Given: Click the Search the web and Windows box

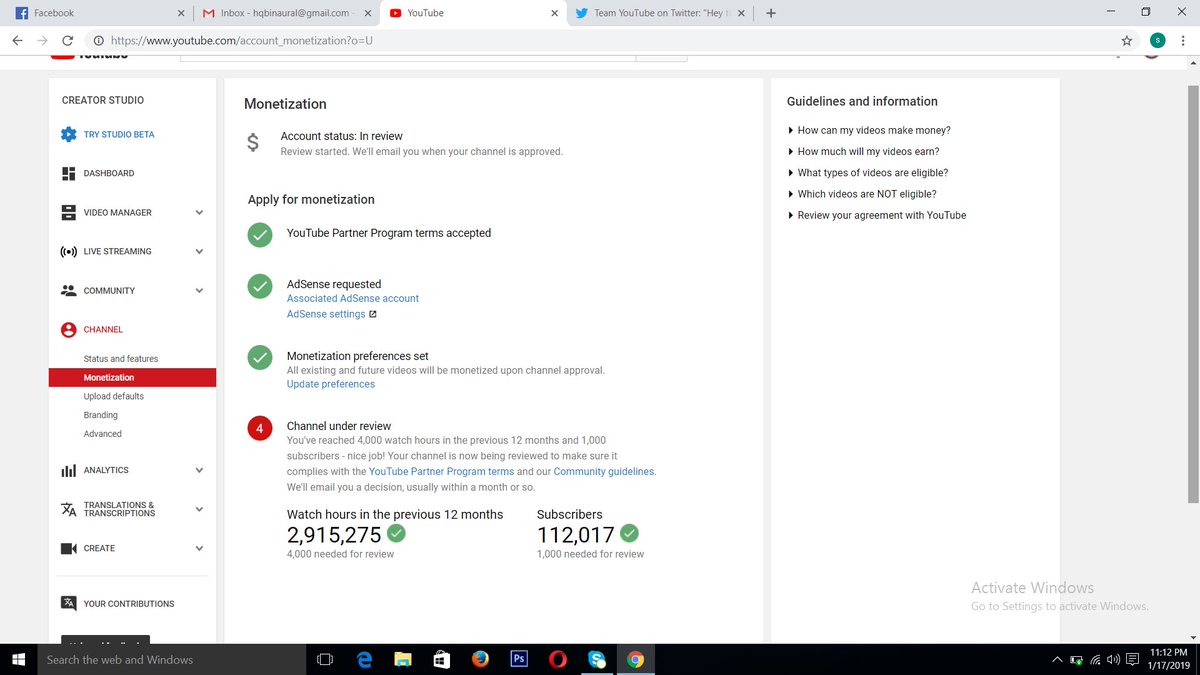Looking at the screenshot, I should point(170,659).
